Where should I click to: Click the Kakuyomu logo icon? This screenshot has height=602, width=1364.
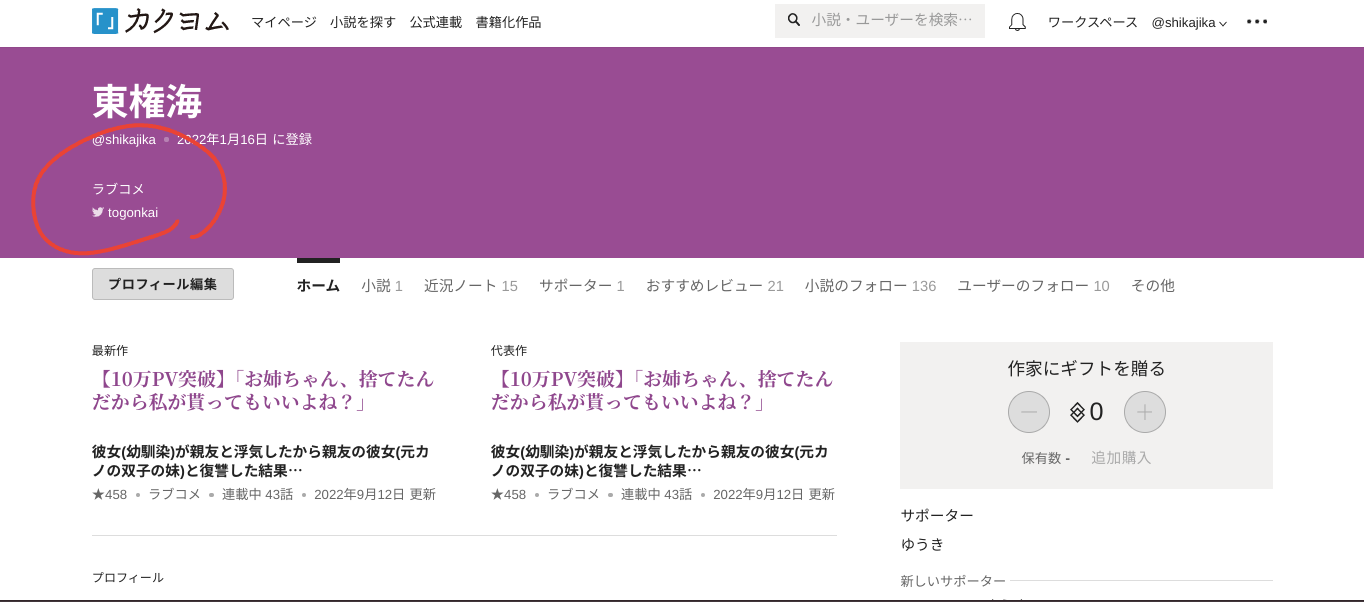click(105, 21)
